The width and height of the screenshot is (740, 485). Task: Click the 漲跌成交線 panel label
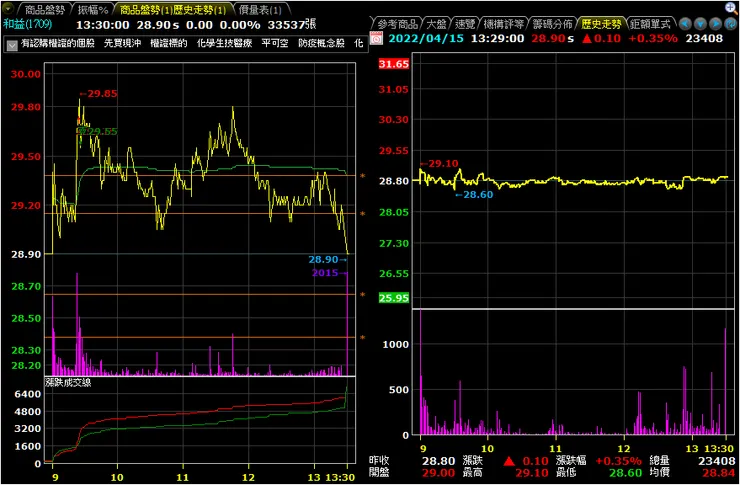point(68,383)
